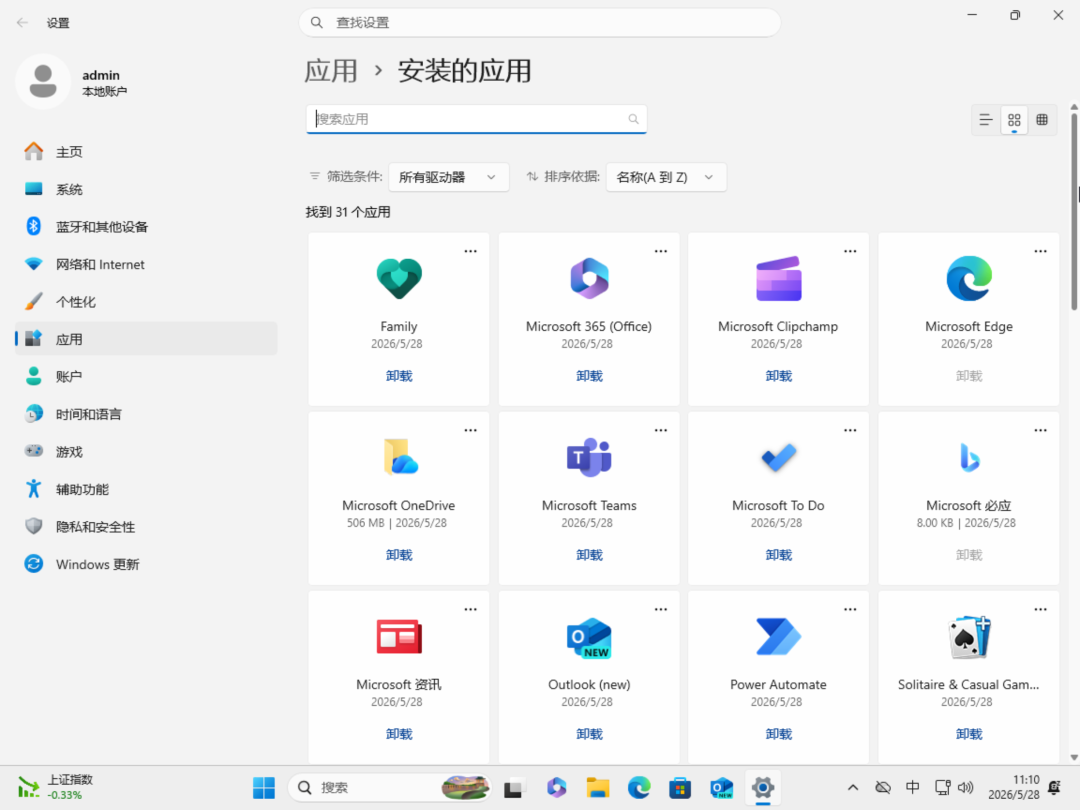Image resolution: width=1080 pixels, height=810 pixels.
Task: Open the 名称(A 到 Z) sort dropdown
Action: point(665,177)
